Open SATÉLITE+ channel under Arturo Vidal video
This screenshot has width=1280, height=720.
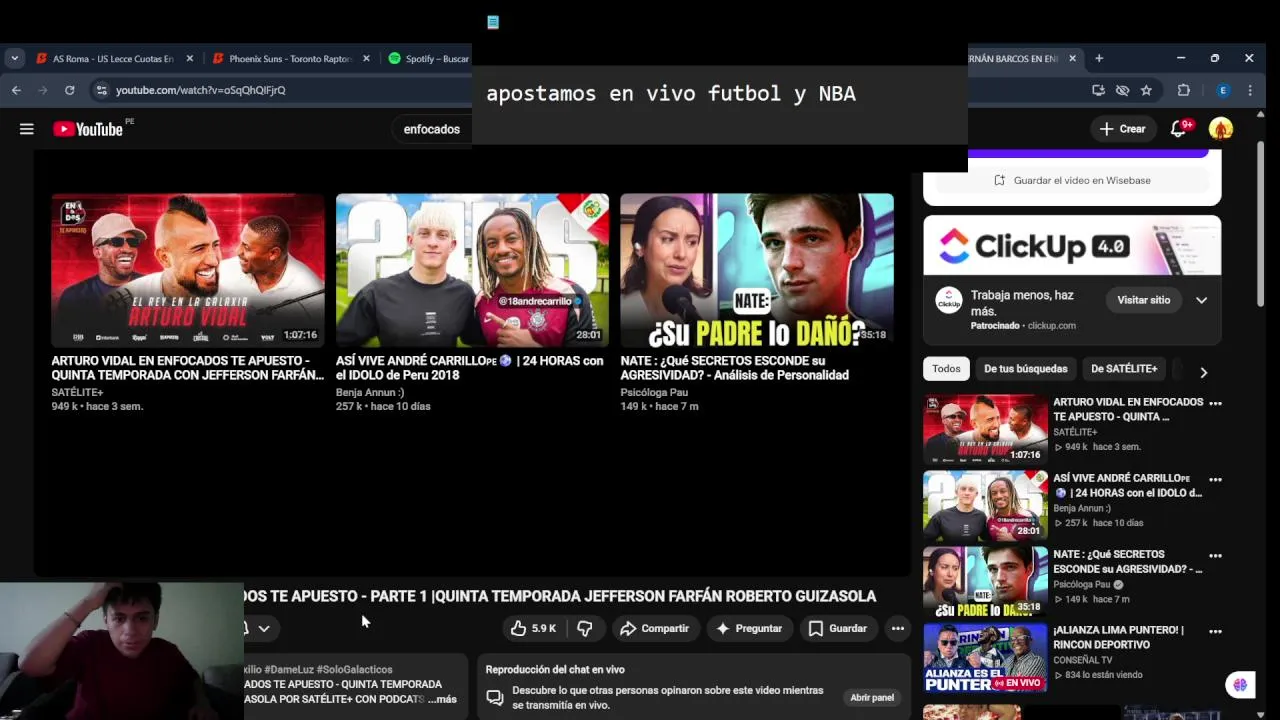77,393
